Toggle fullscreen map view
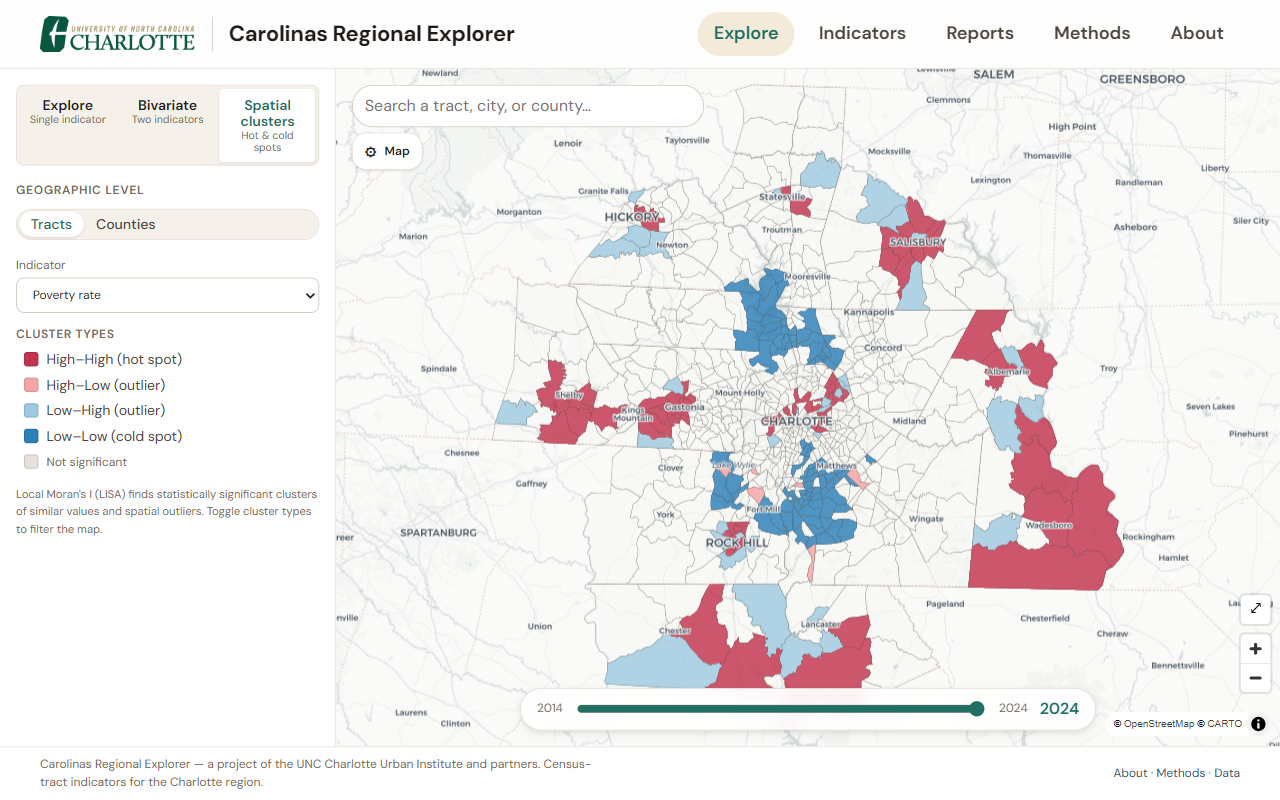Screen dimensions: 1280x800 1256,608
